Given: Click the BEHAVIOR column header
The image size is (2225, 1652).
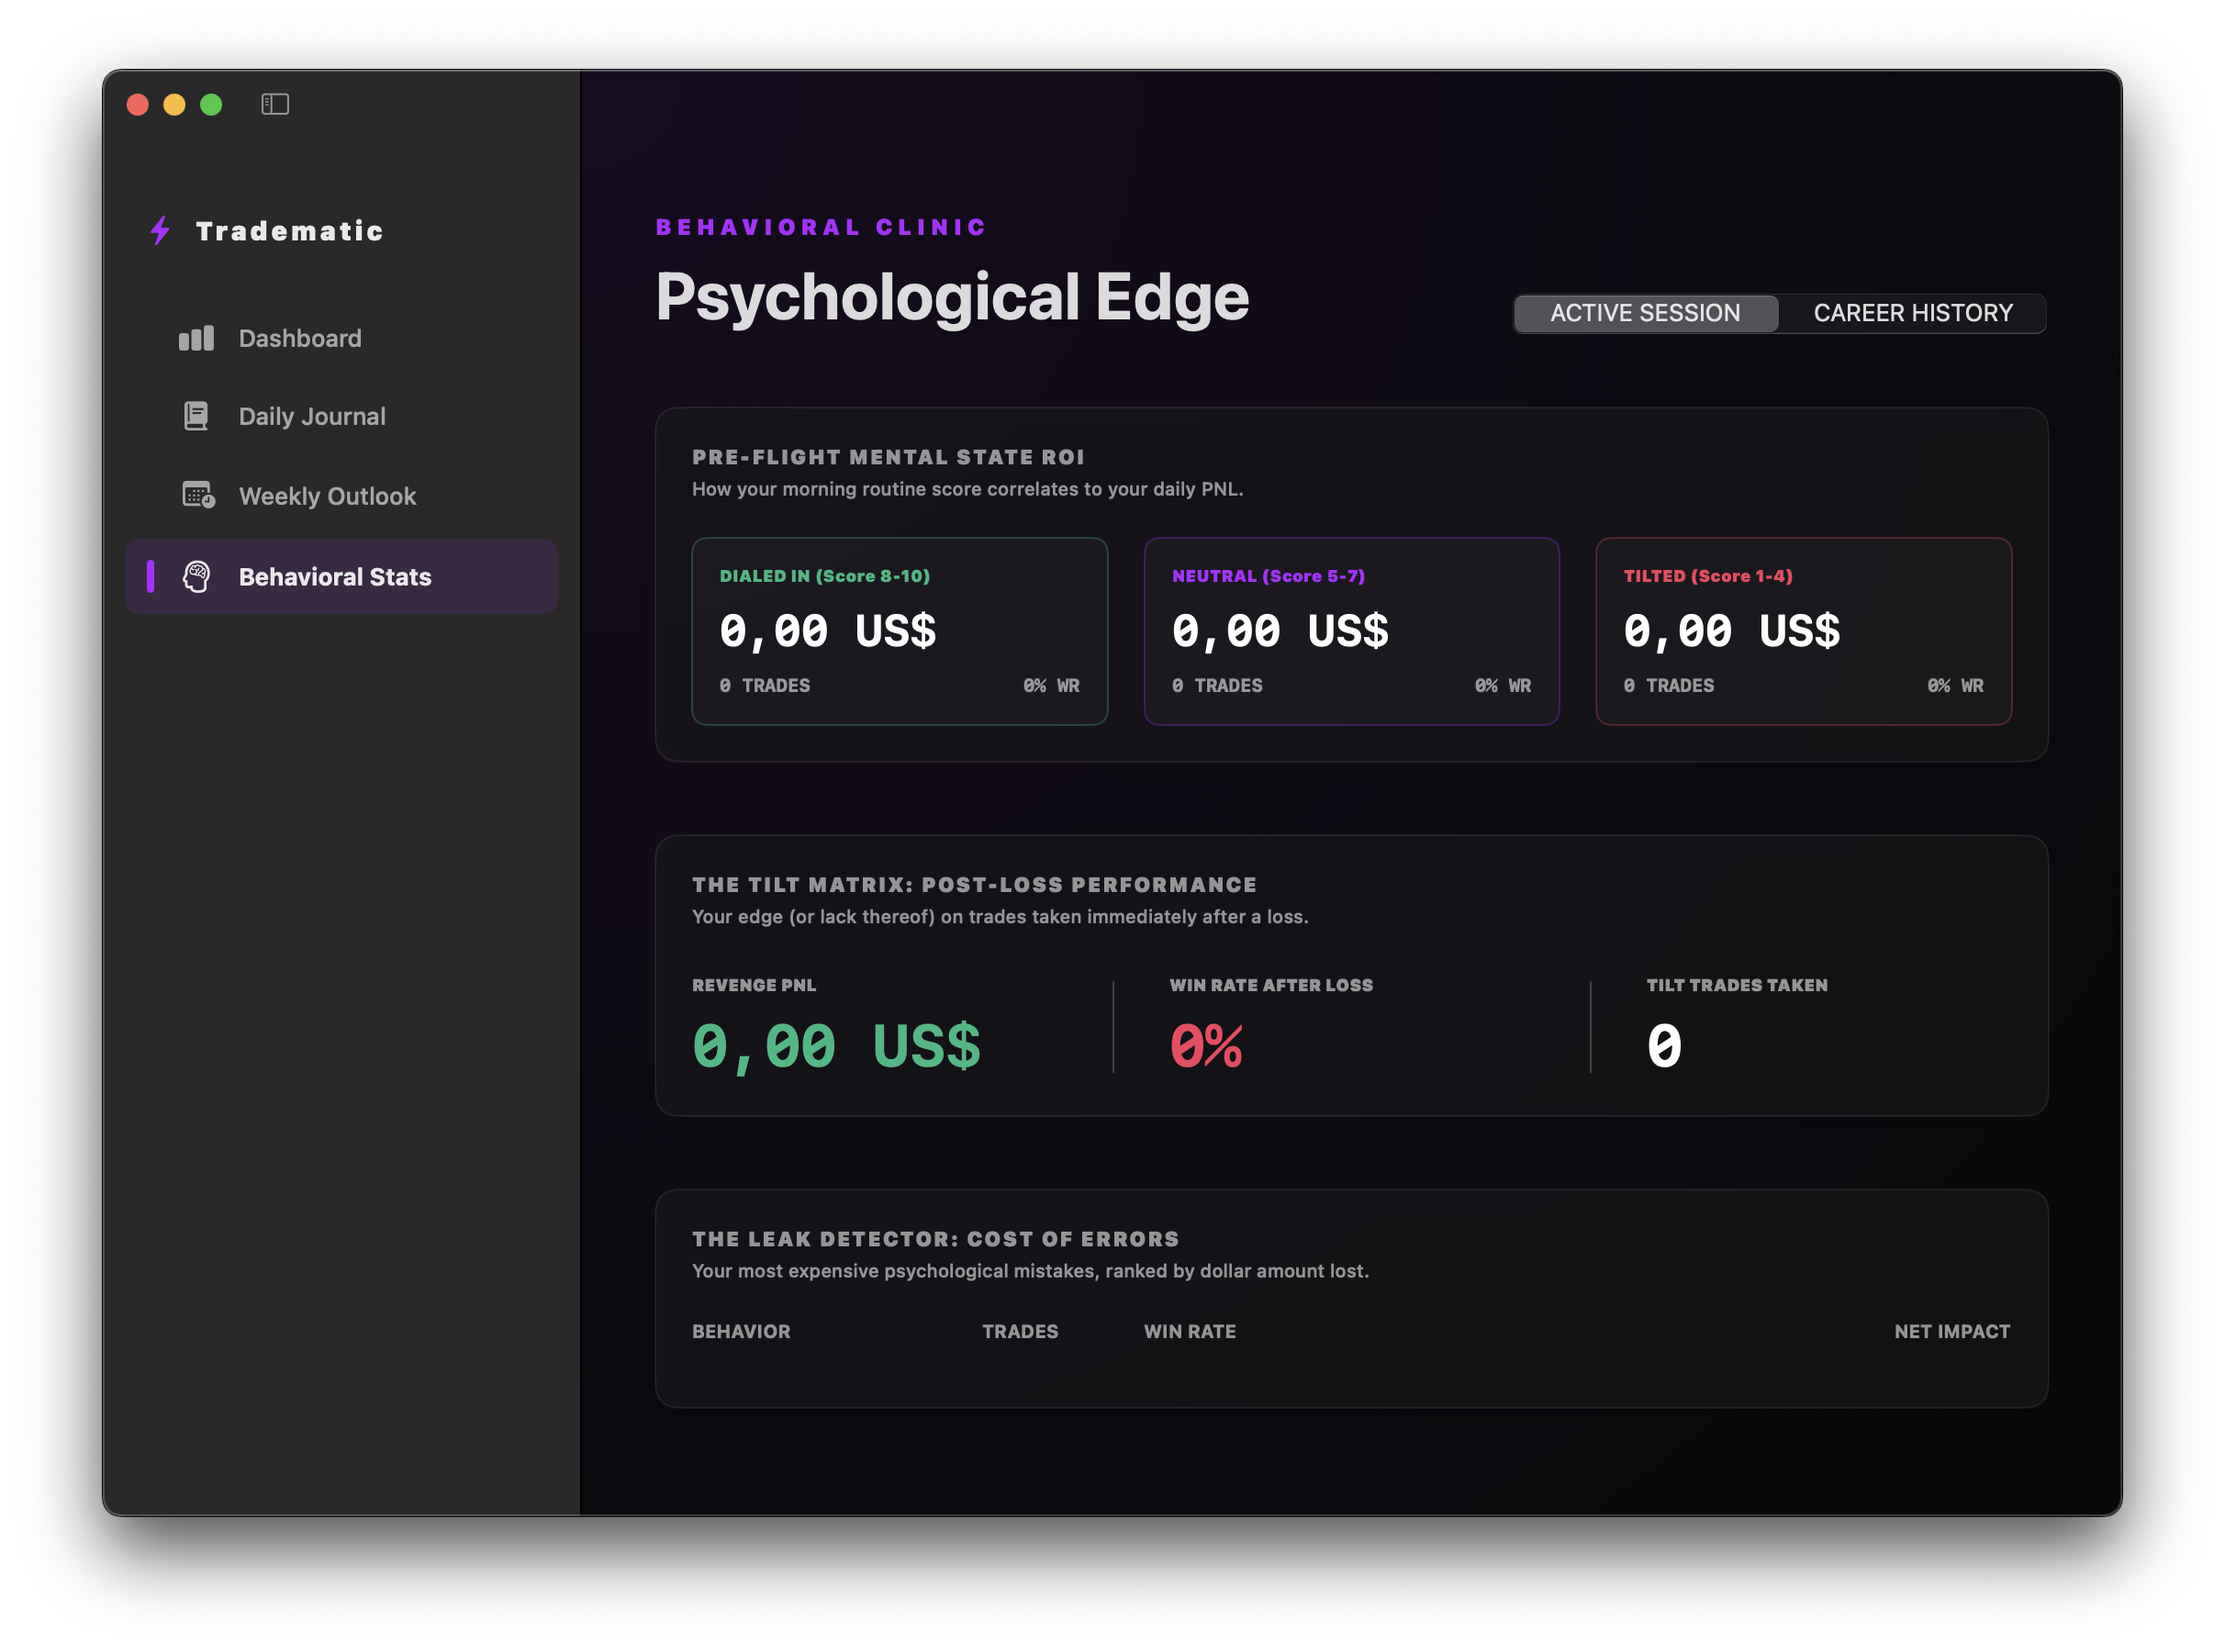Looking at the screenshot, I should 741,1331.
